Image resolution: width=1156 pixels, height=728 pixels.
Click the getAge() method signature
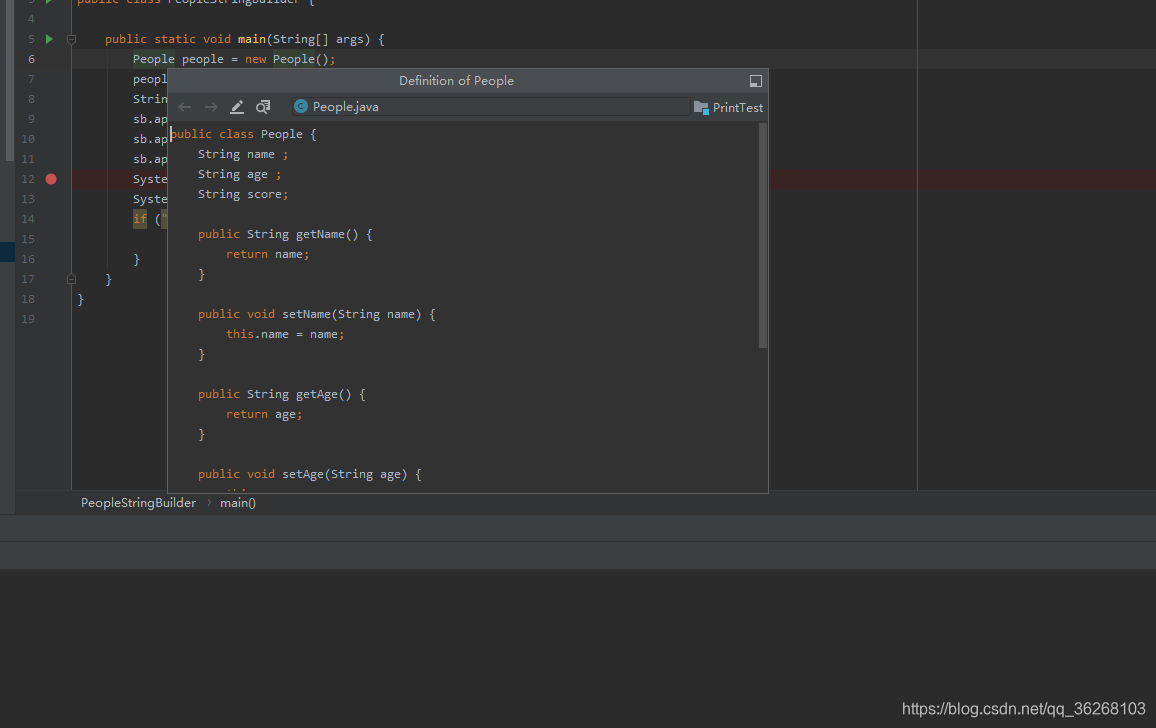coord(282,395)
